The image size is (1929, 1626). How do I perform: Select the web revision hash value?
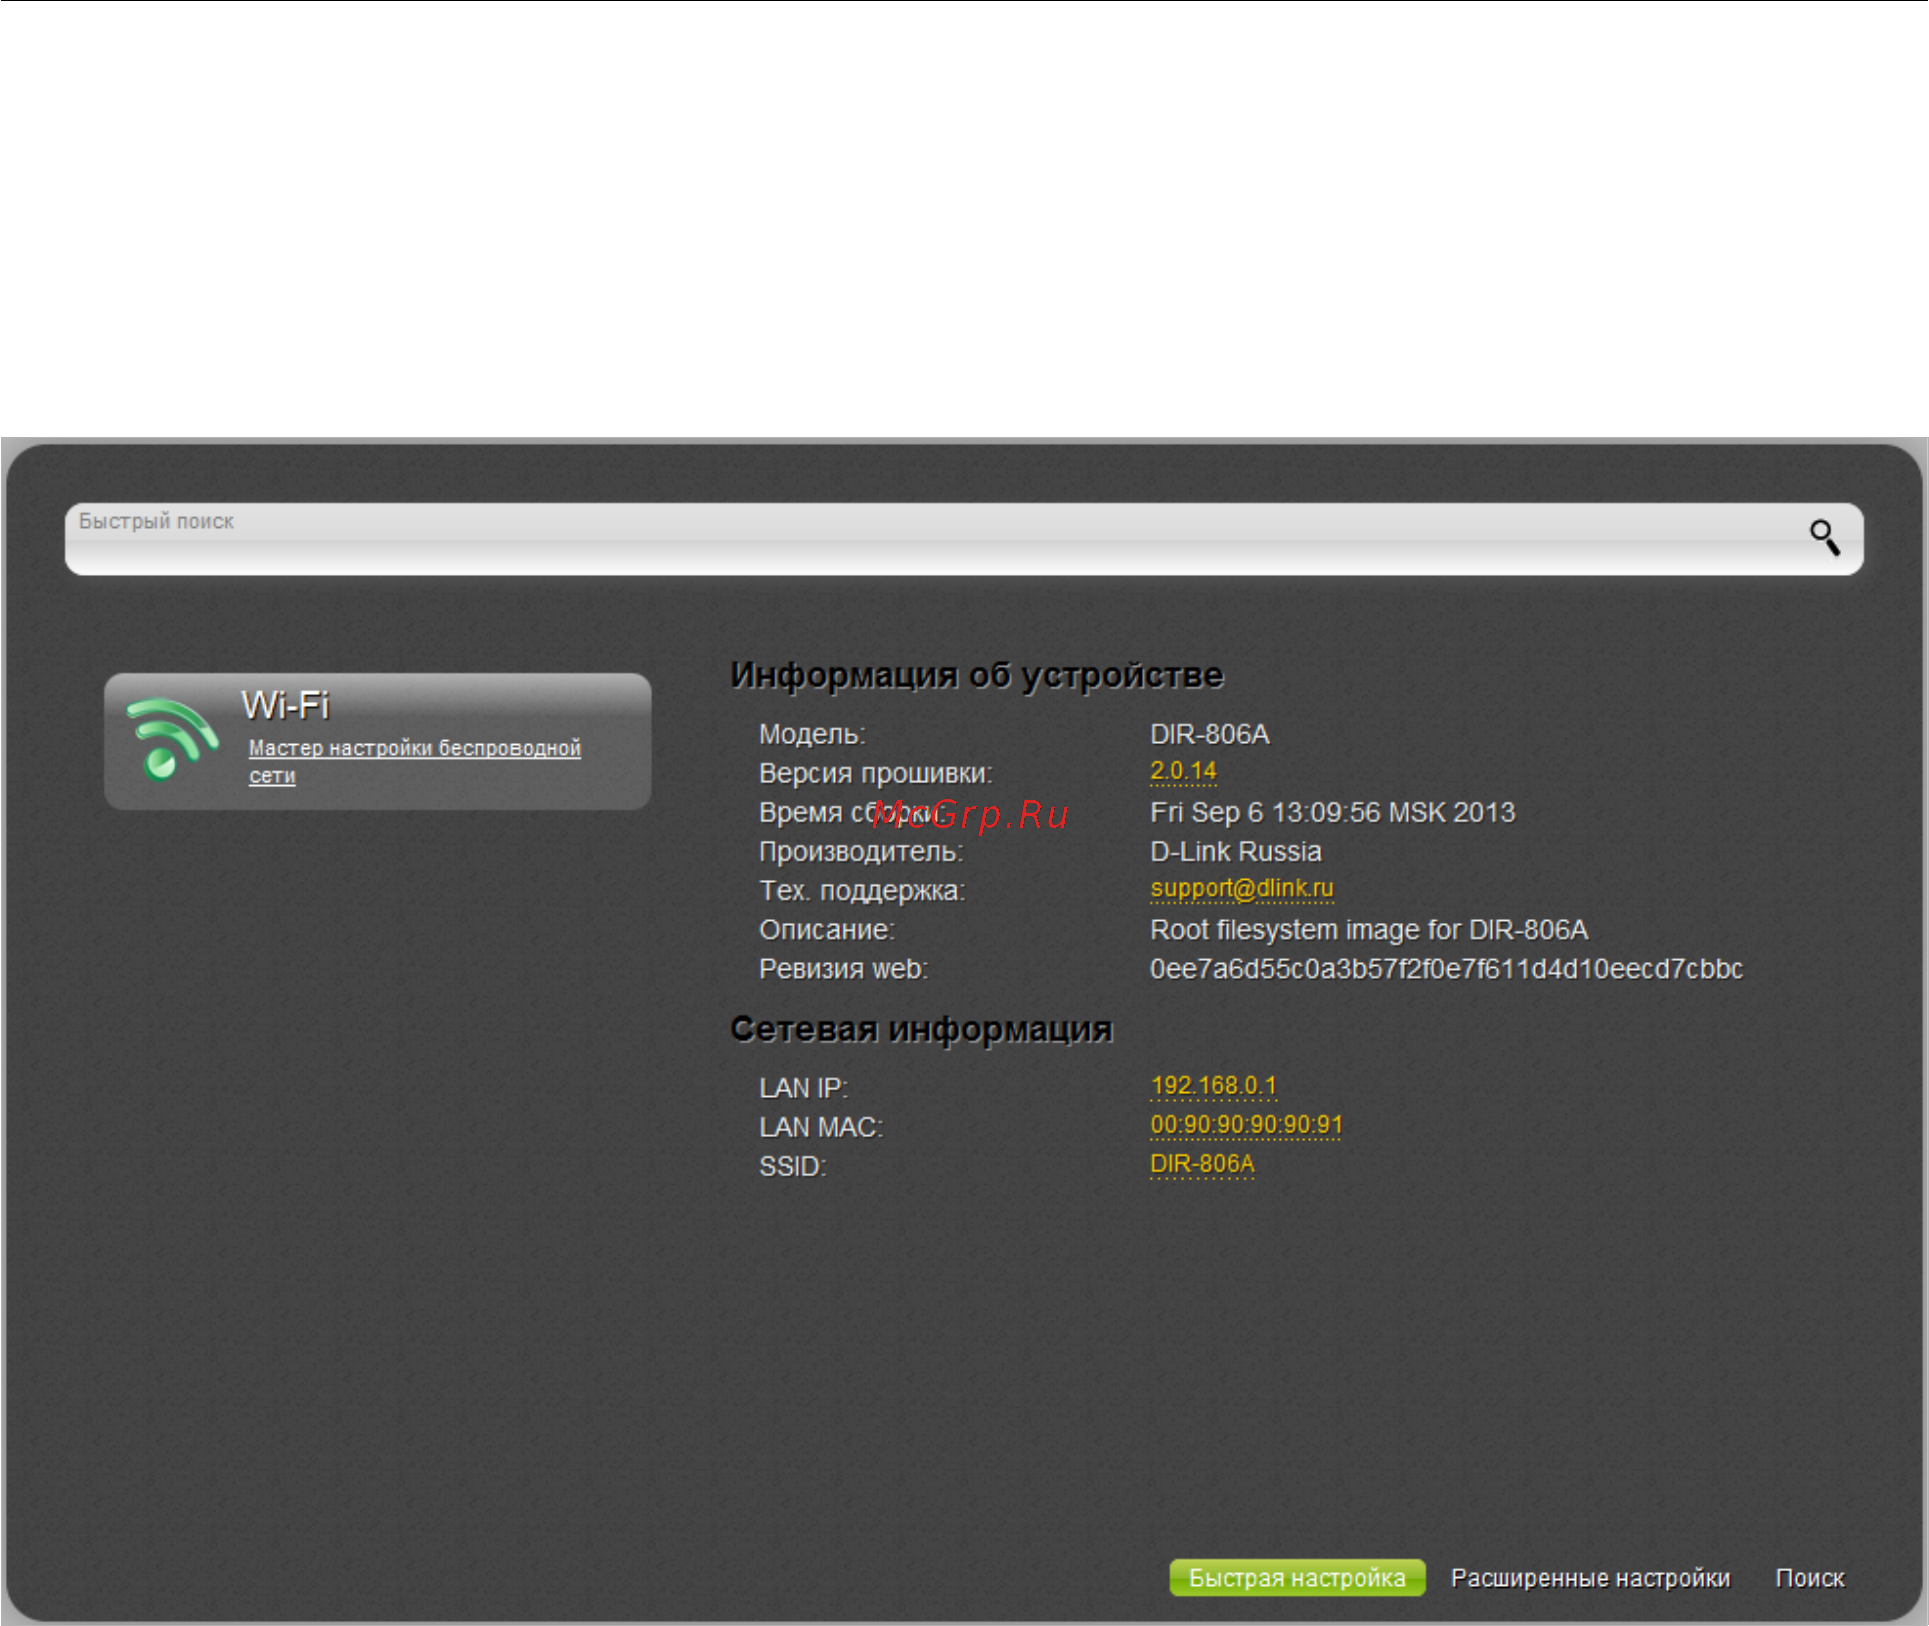(1446, 969)
